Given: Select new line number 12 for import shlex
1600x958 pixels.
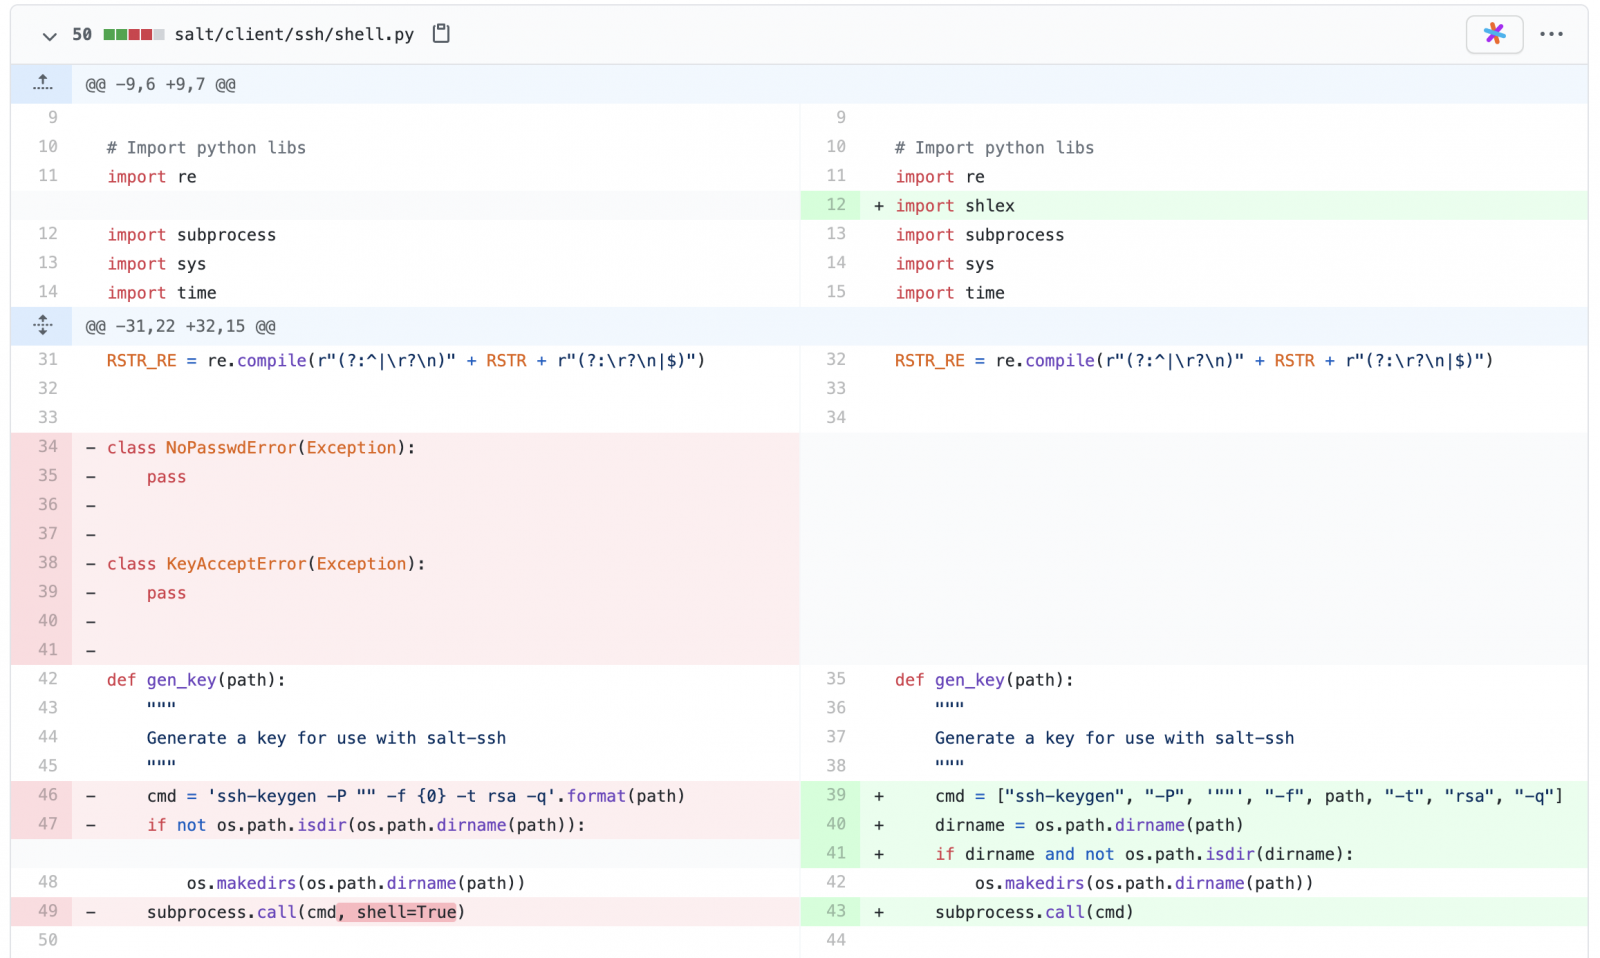Looking at the screenshot, I should click(x=835, y=205).
